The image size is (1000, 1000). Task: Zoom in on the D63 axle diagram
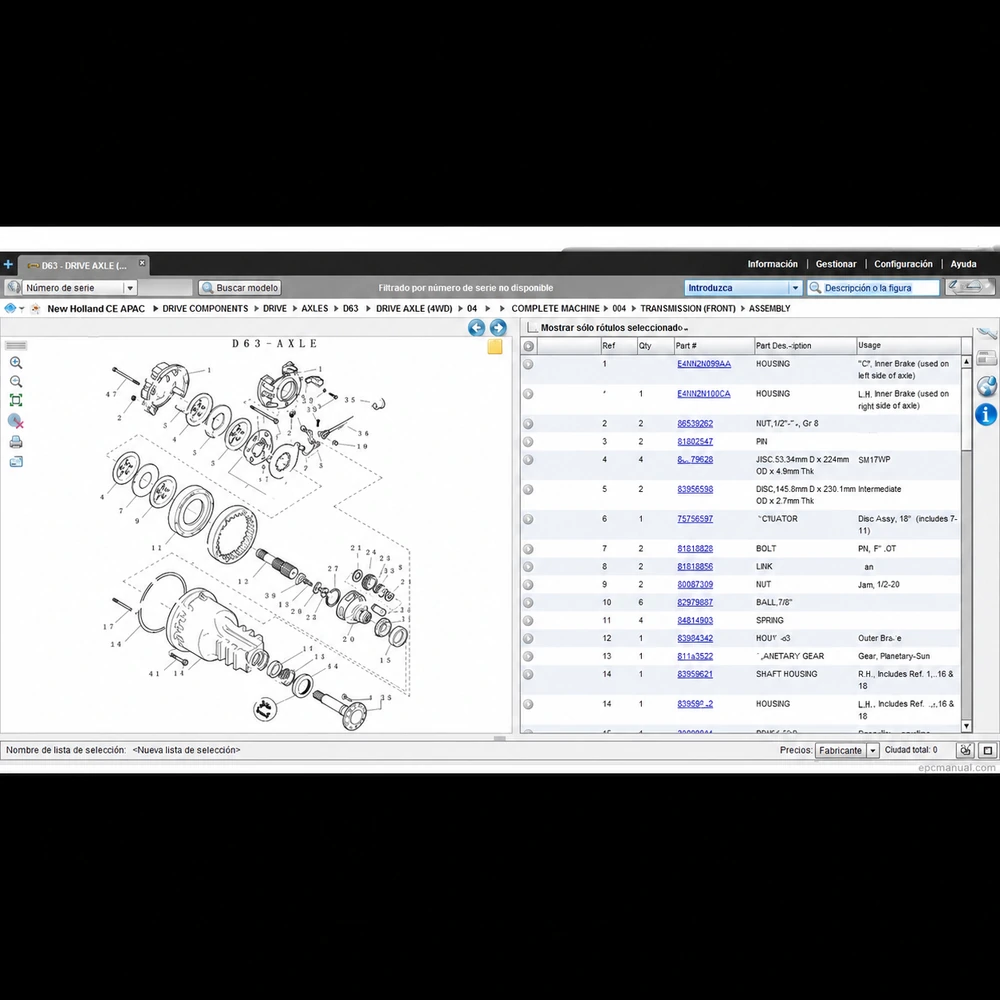coord(16,363)
